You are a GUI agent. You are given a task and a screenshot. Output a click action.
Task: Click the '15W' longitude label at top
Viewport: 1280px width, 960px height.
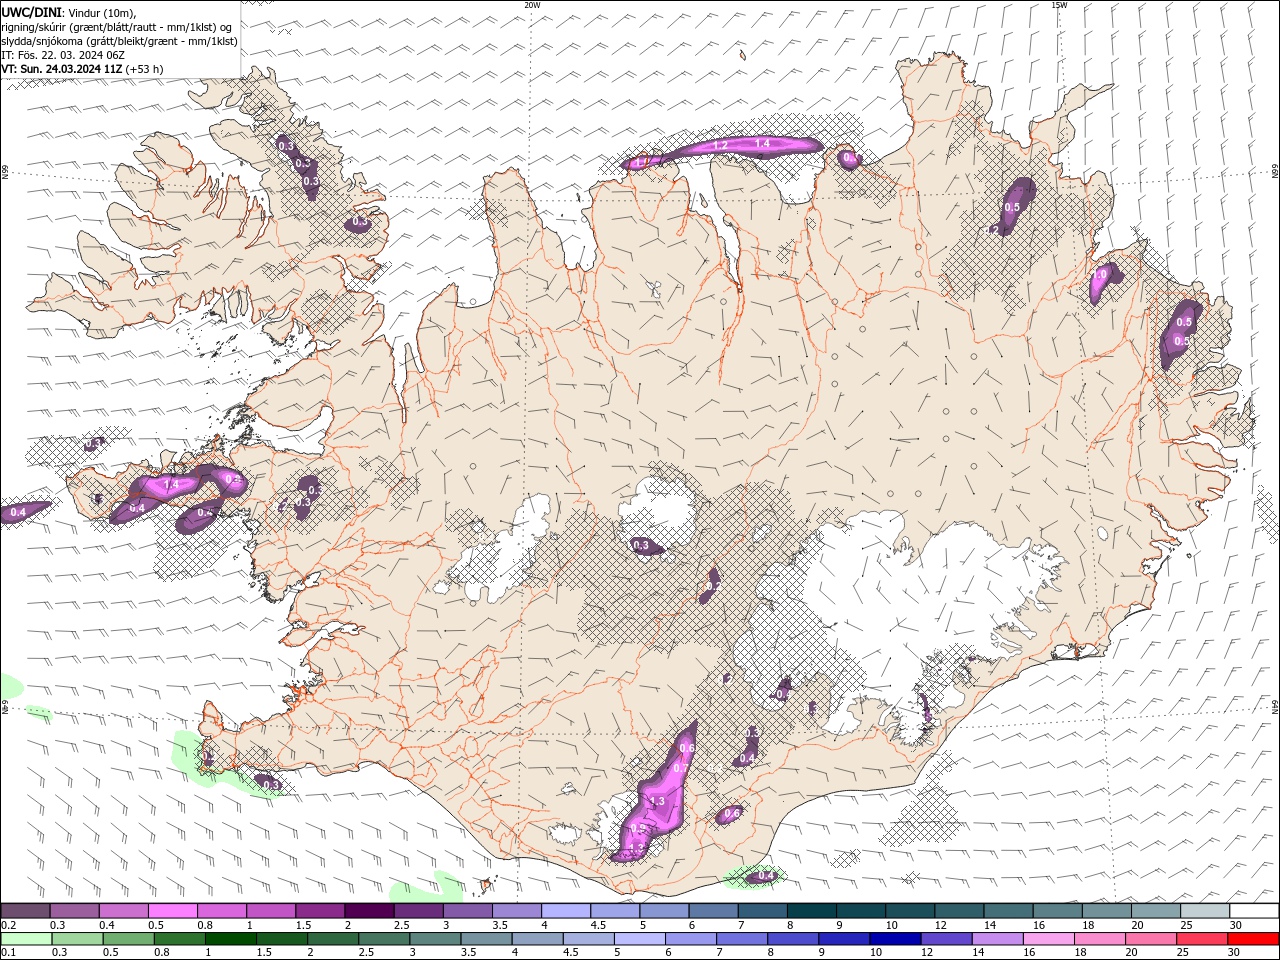tap(1059, 5)
